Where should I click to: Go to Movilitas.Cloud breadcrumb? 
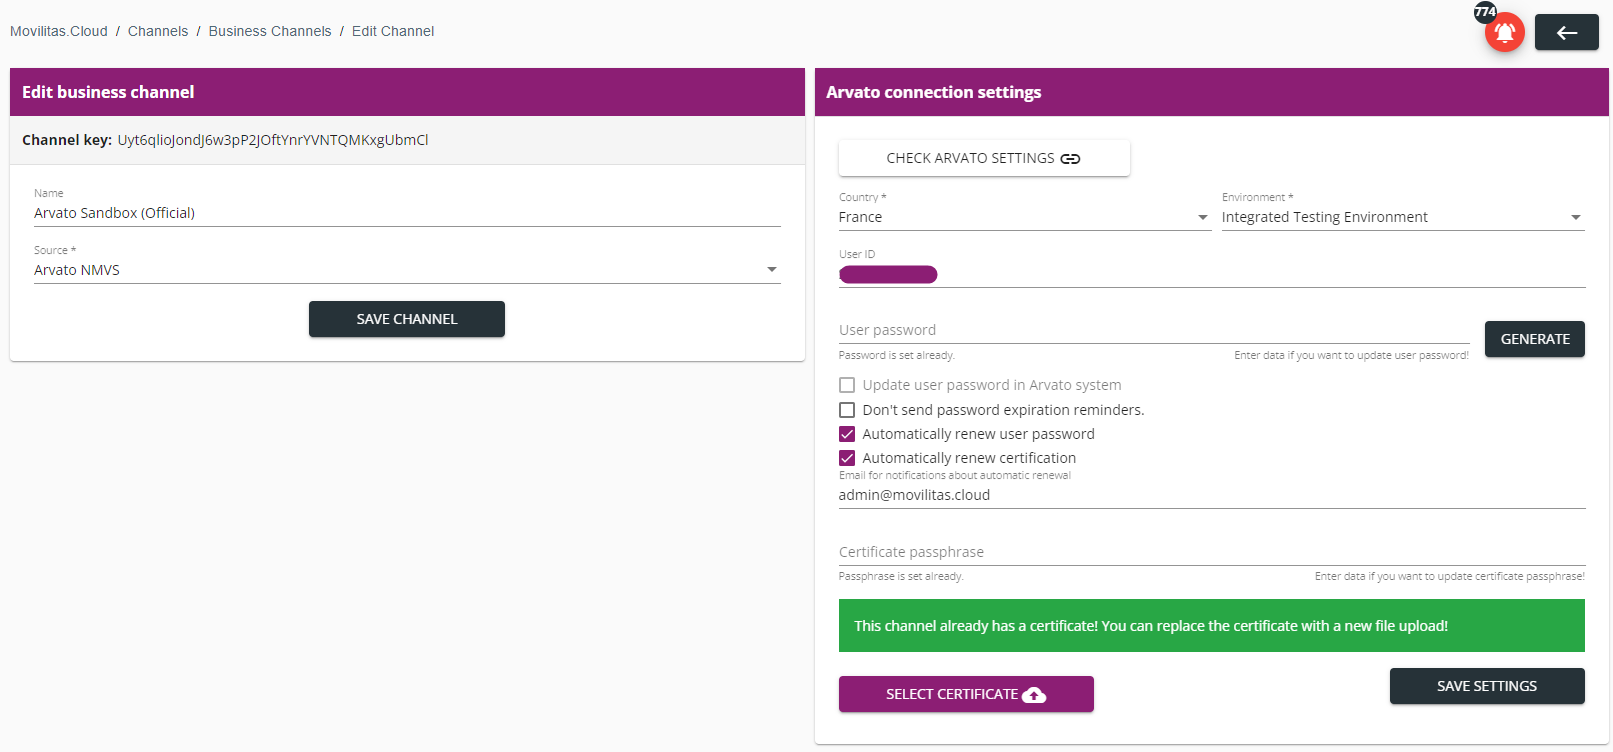59,31
